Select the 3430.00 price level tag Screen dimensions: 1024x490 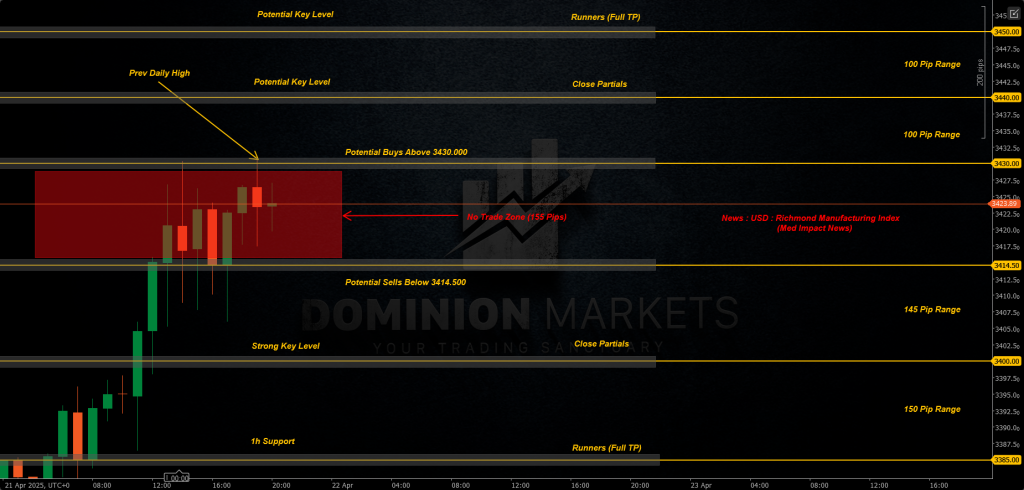[1006, 163]
